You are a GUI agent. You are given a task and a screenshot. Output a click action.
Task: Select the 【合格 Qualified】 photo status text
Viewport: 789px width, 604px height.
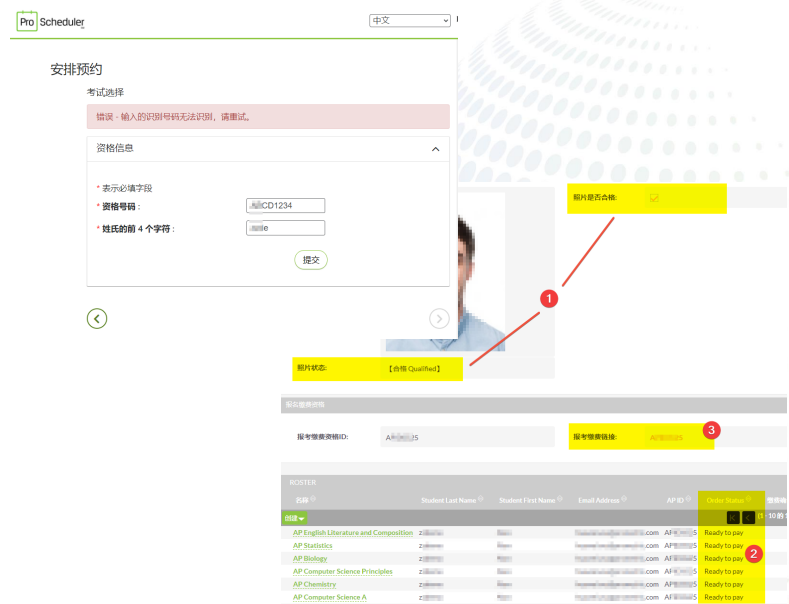(x=415, y=369)
